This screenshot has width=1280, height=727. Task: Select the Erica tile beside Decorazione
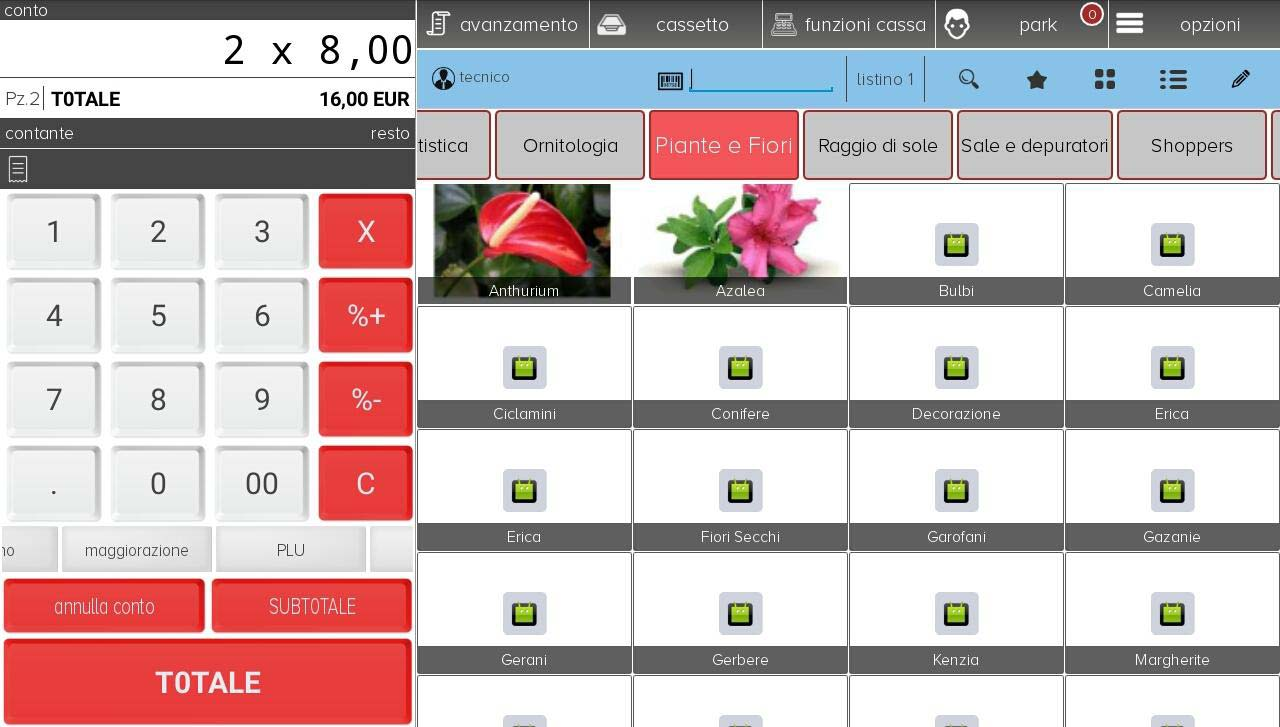(x=1172, y=367)
